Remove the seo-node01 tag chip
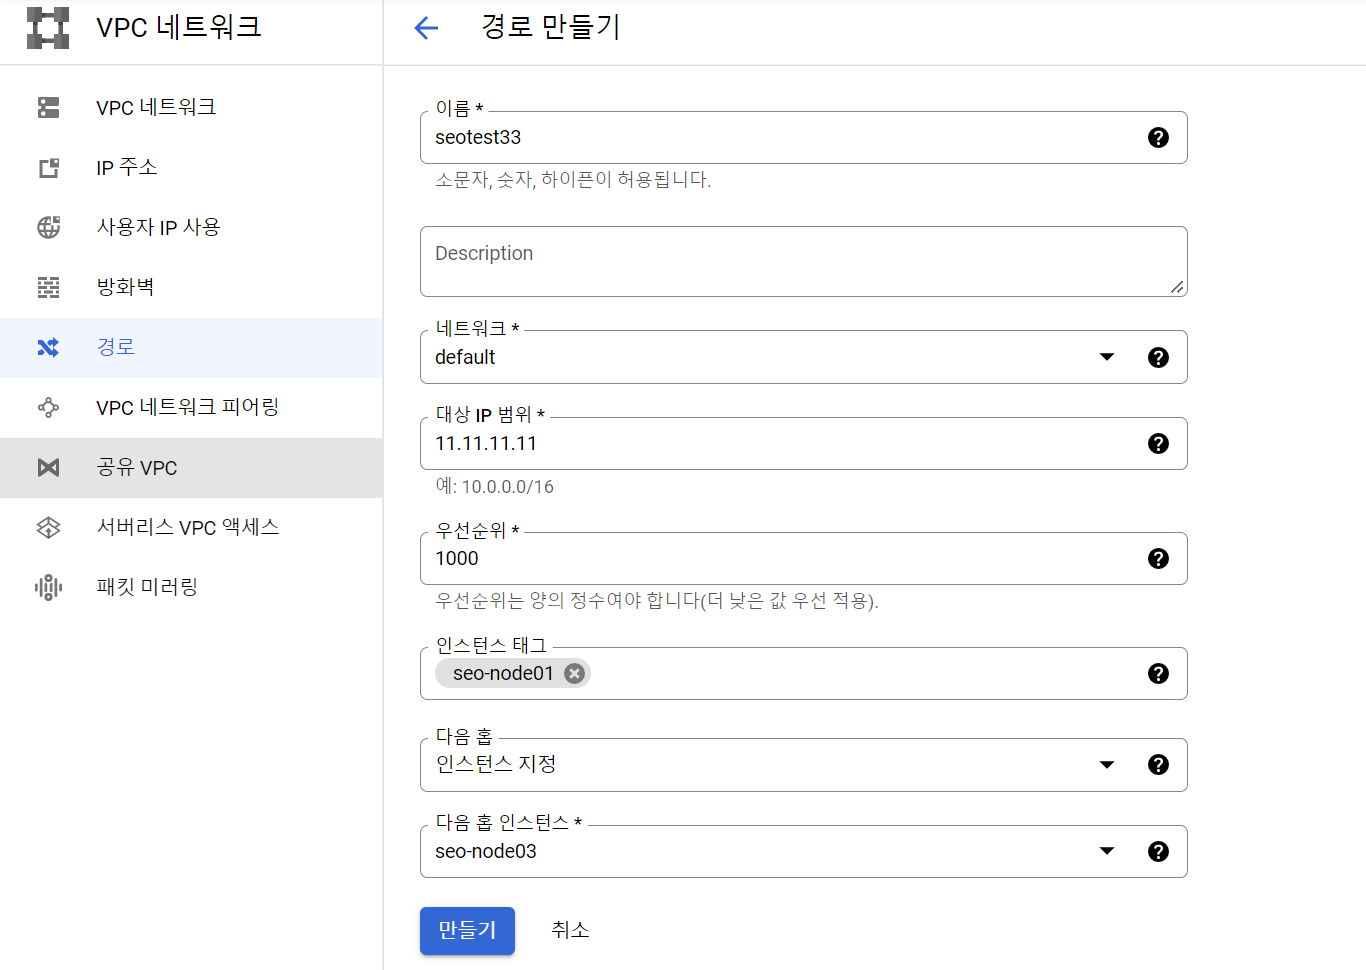Viewport: 1366px width, 970px height. click(x=574, y=673)
